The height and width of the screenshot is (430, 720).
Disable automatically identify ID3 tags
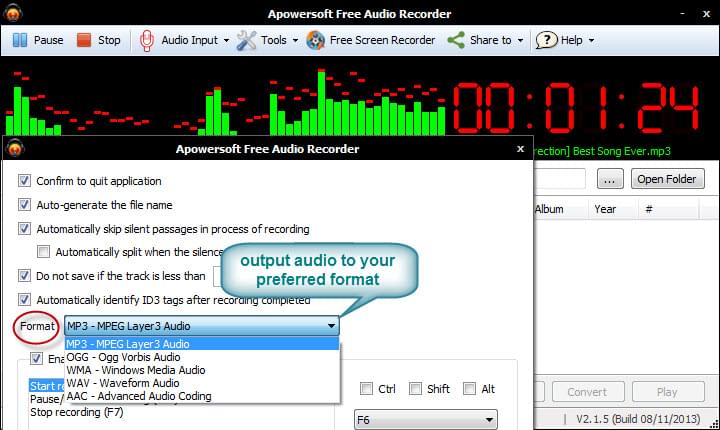(24, 300)
